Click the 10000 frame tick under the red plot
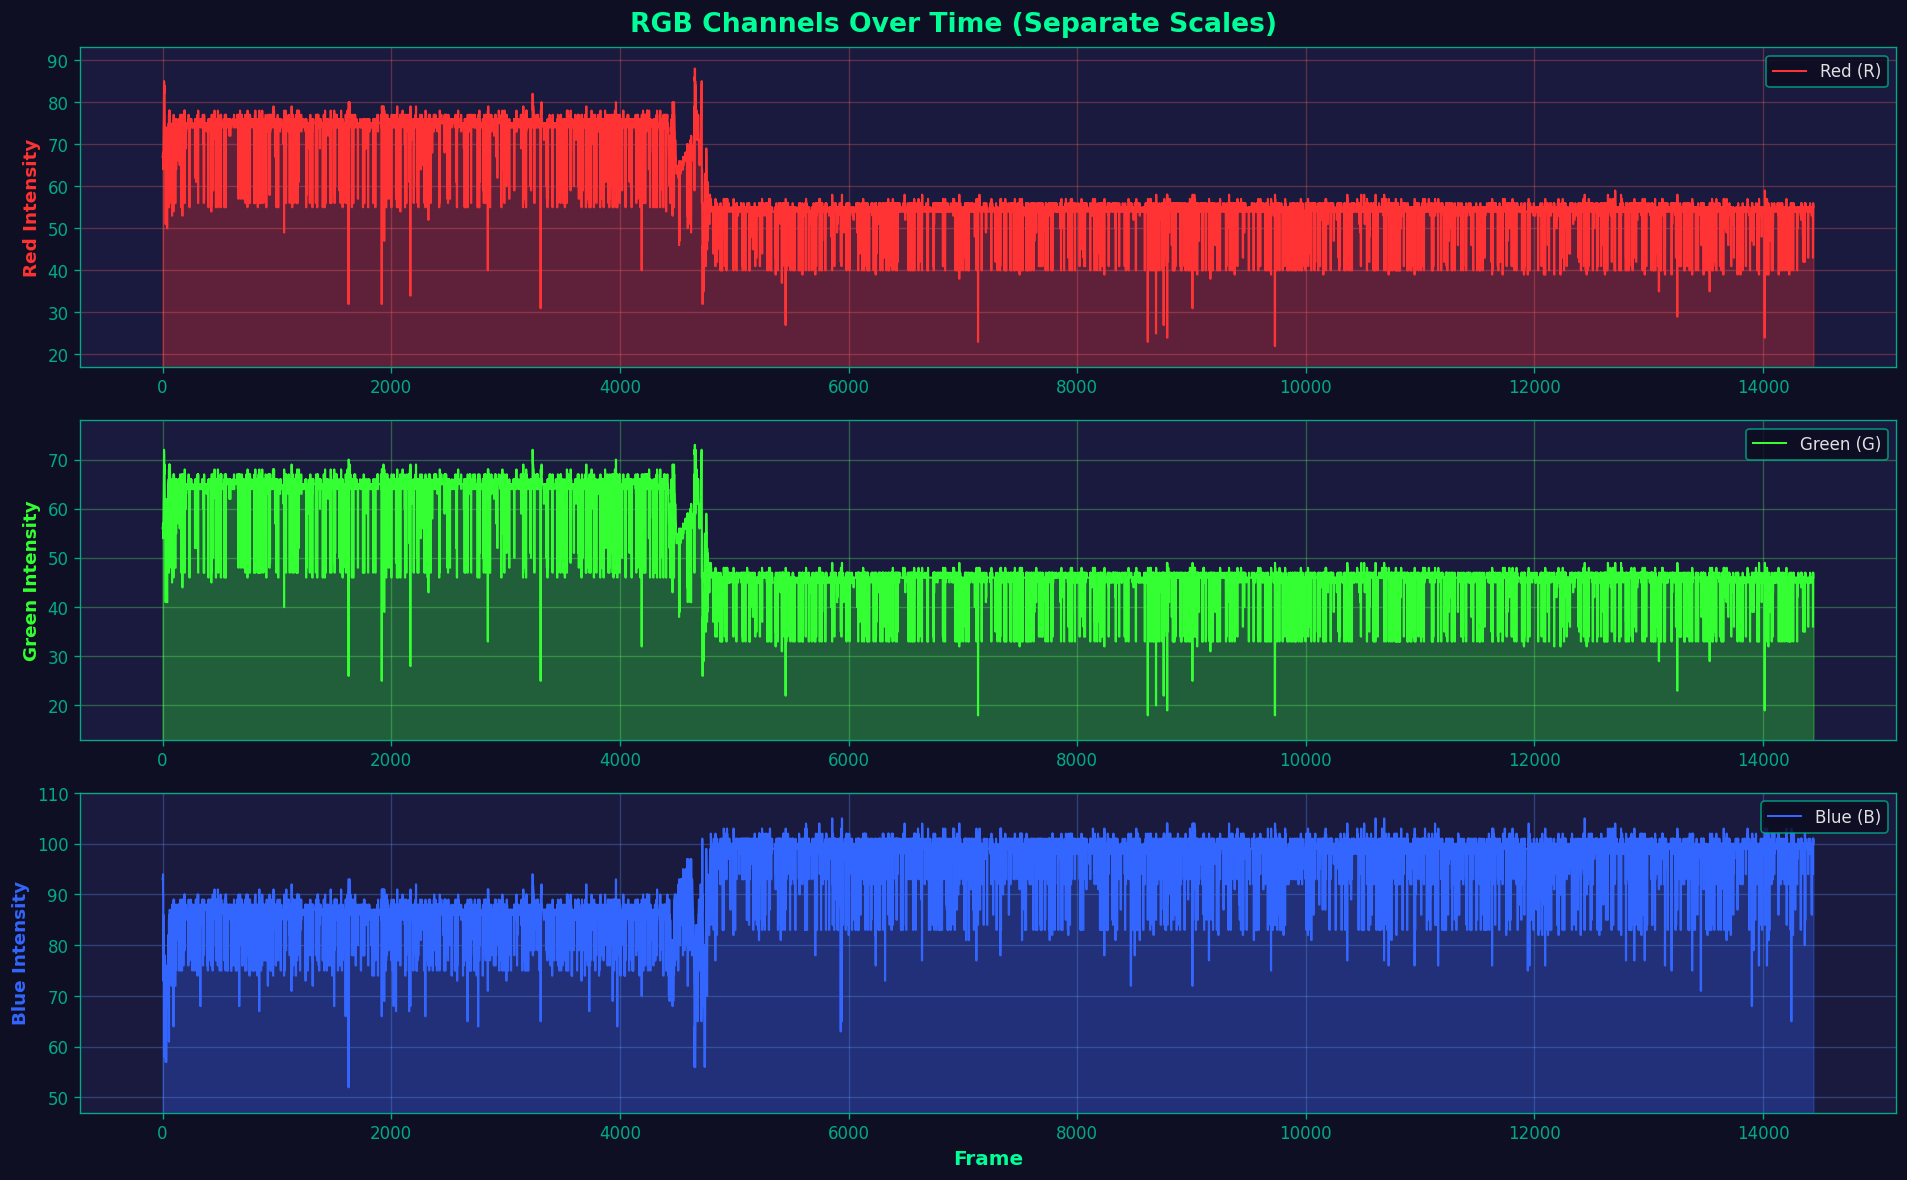 click(x=1306, y=387)
